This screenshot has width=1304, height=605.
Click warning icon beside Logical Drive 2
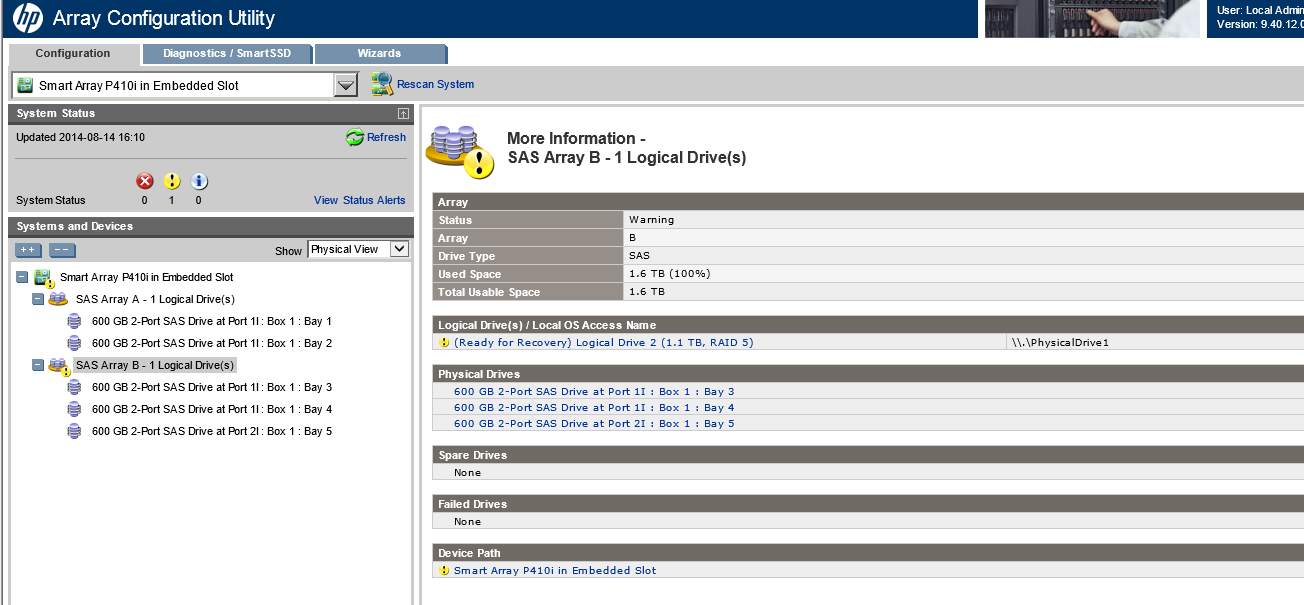[x=445, y=342]
